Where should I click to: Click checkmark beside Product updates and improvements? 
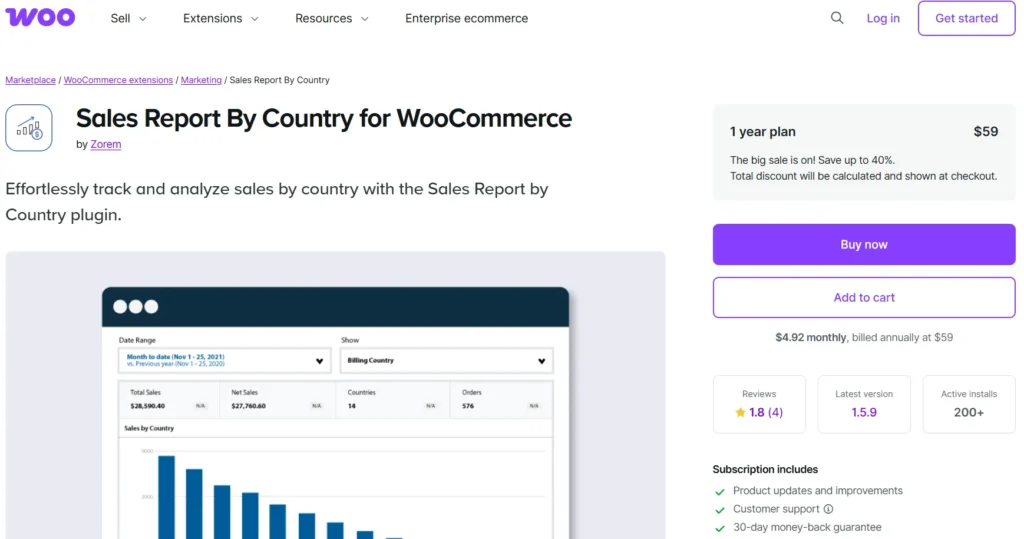[720, 491]
